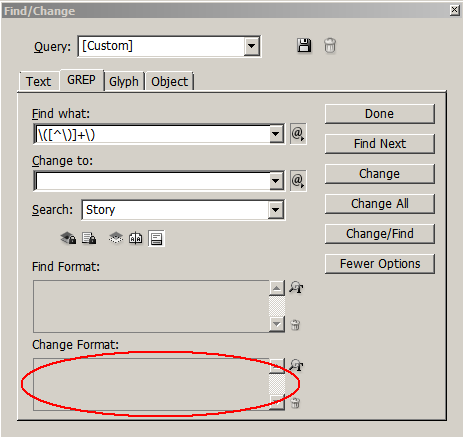The width and height of the screenshot is (463, 437).
Task: Clear Change Format attributes trash icon
Action: [x=295, y=403]
